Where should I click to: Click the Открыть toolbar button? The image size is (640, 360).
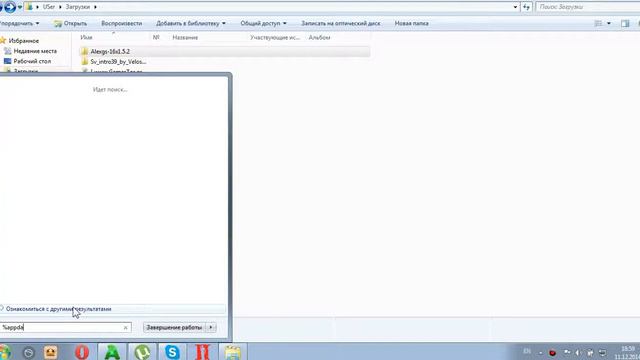[x=70, y=23]
